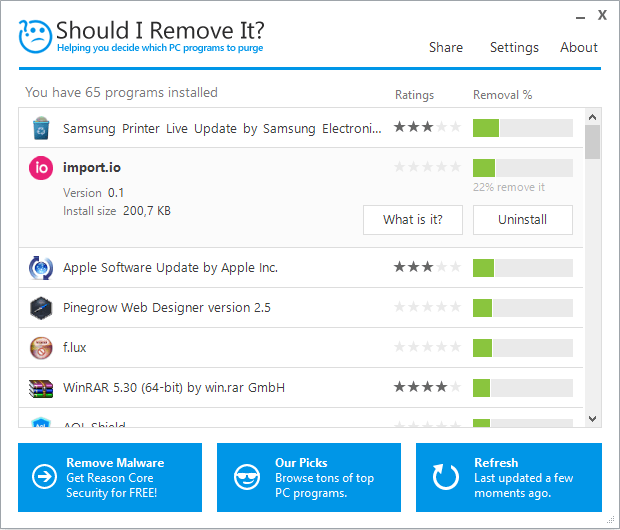Click the import.io empty star rating
This screenshot has height=530, width=620.
pos(427,167)
